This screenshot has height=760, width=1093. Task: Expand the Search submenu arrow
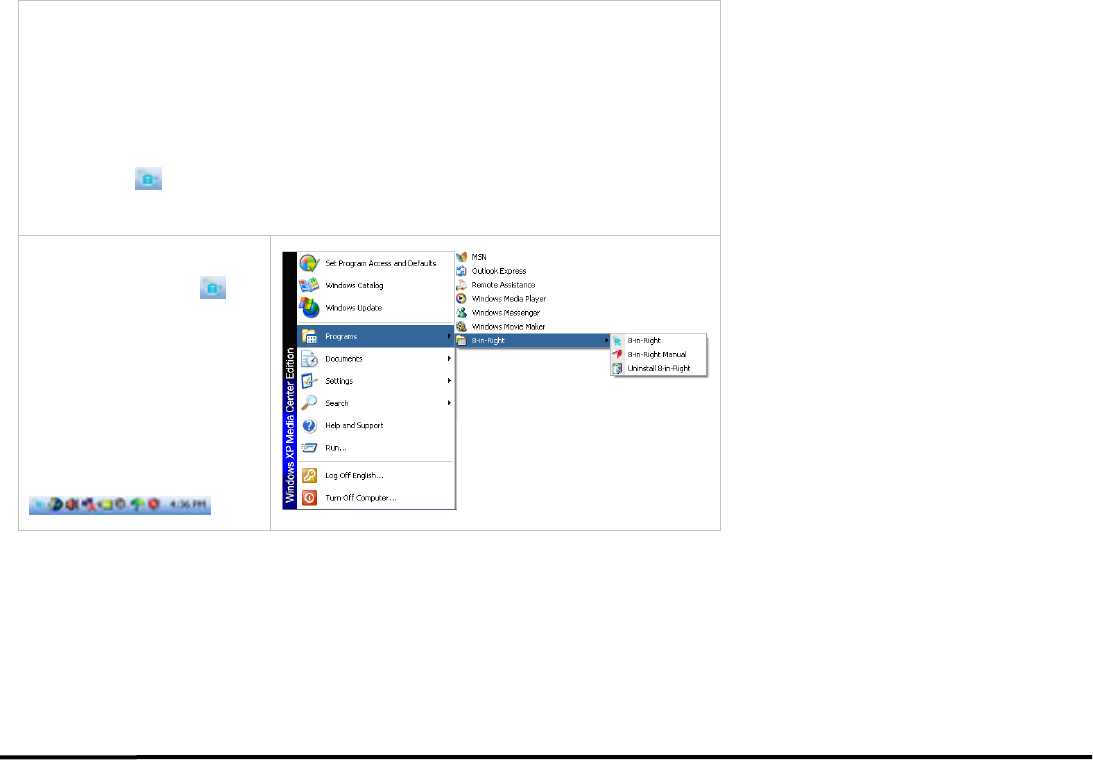coord(449,403)
